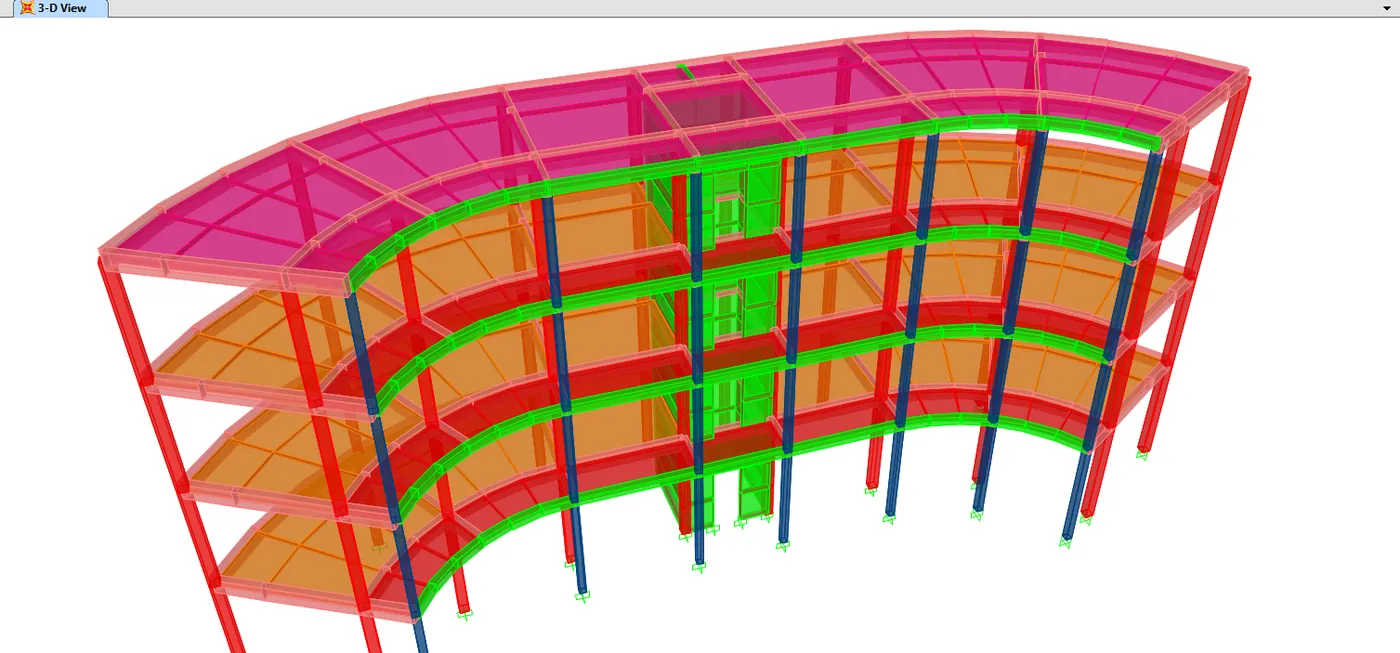Click the short green beam atop the roof
Viewport: 1400px width, 653px height.
click(x=685, y=72)
